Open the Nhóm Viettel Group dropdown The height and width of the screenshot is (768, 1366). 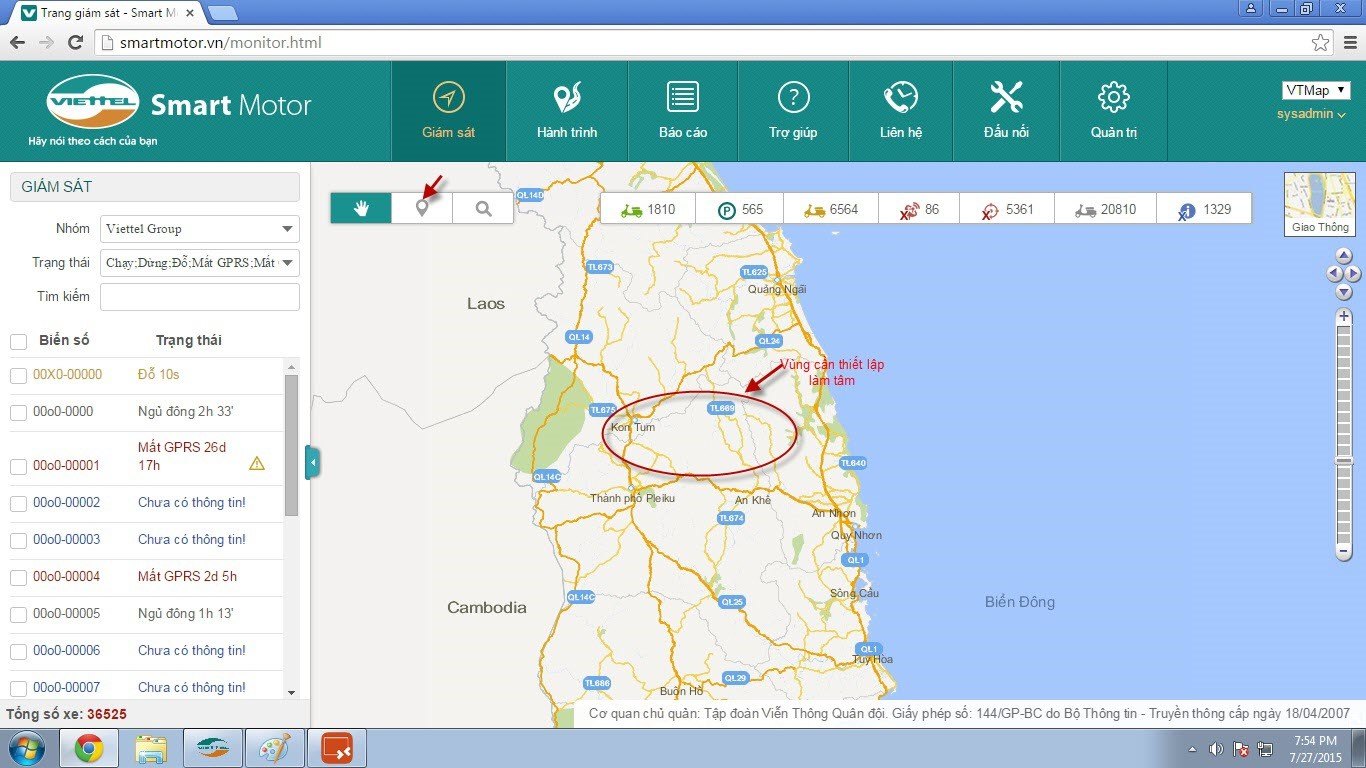[200, 229]
